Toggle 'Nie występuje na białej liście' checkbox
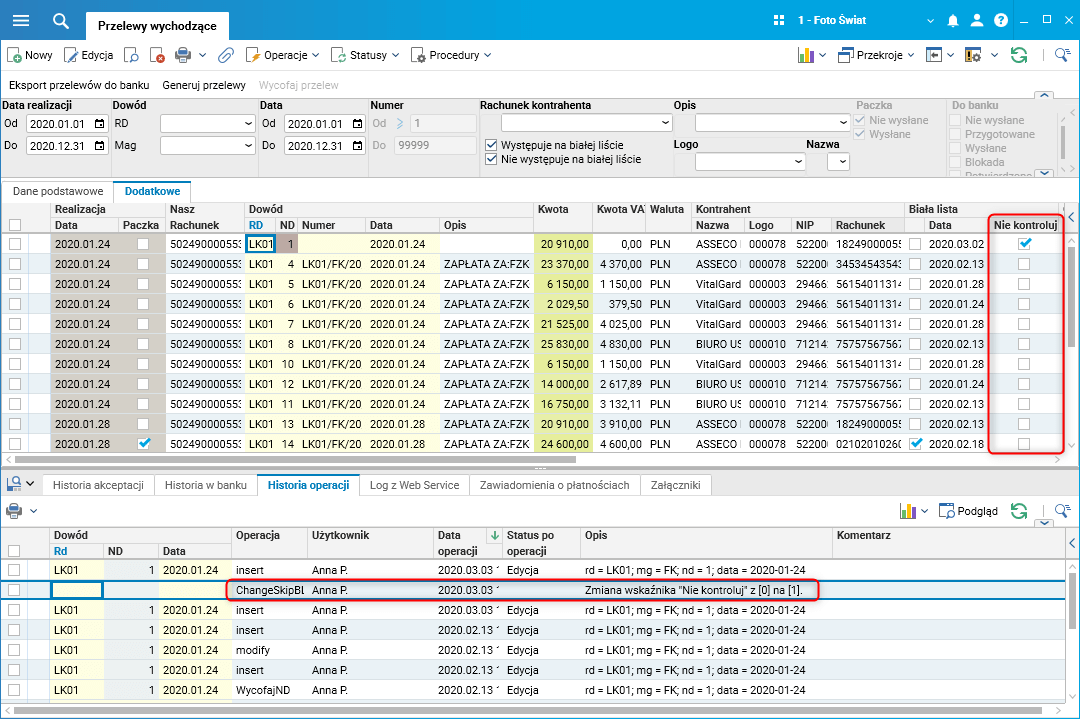Image resolution: width=1080 pixels, height=719 pixels. [491, 159]
